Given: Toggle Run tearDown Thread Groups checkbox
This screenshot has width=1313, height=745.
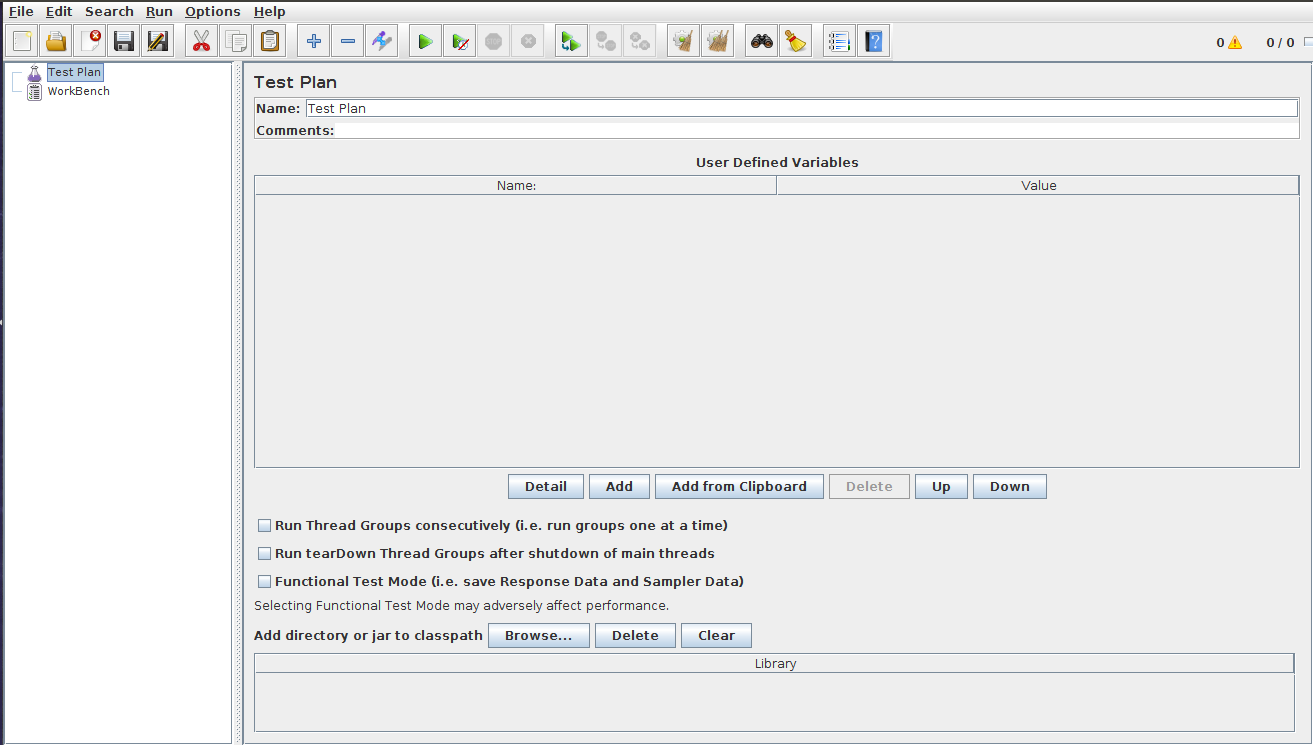Looking at the screenshot, I should click(x=265, y=553).
